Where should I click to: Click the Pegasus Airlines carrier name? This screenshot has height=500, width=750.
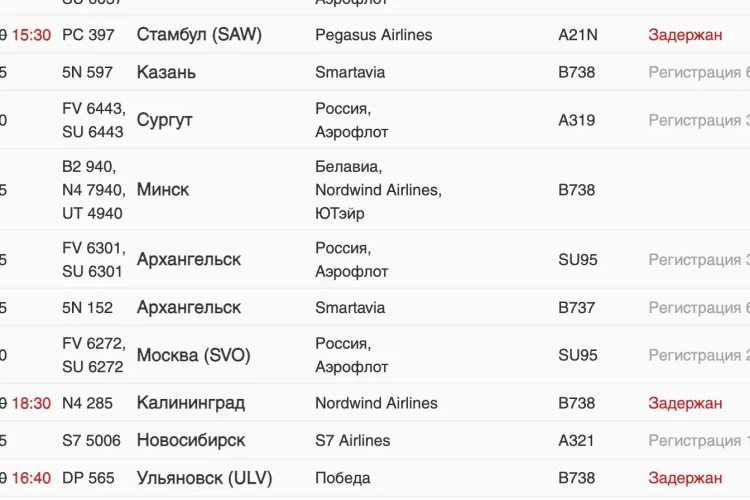tap(374, 35)
